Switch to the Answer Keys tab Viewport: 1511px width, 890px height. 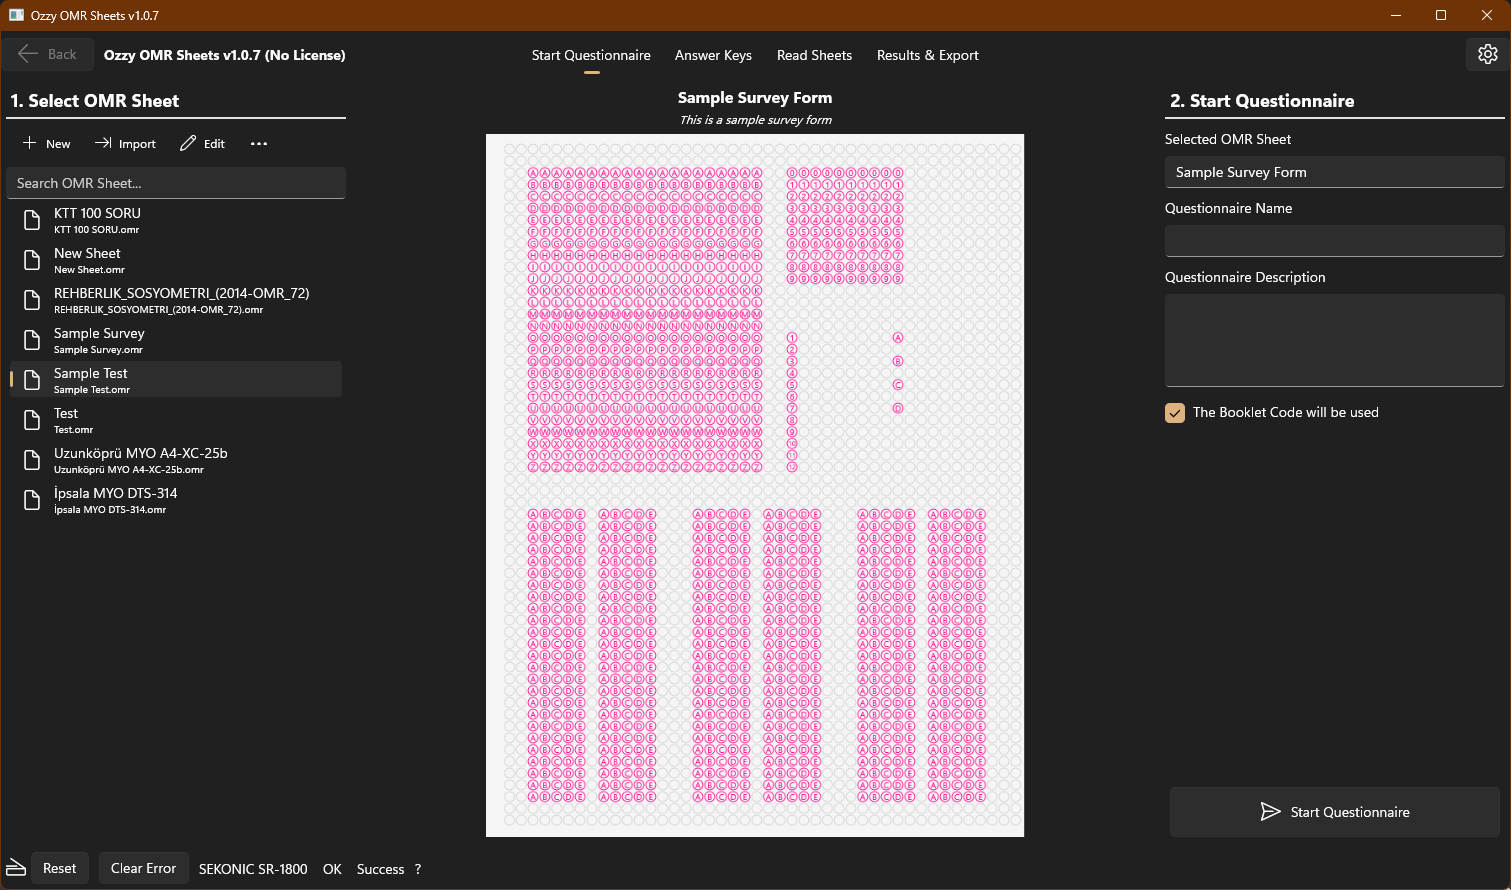pos(713,55)
